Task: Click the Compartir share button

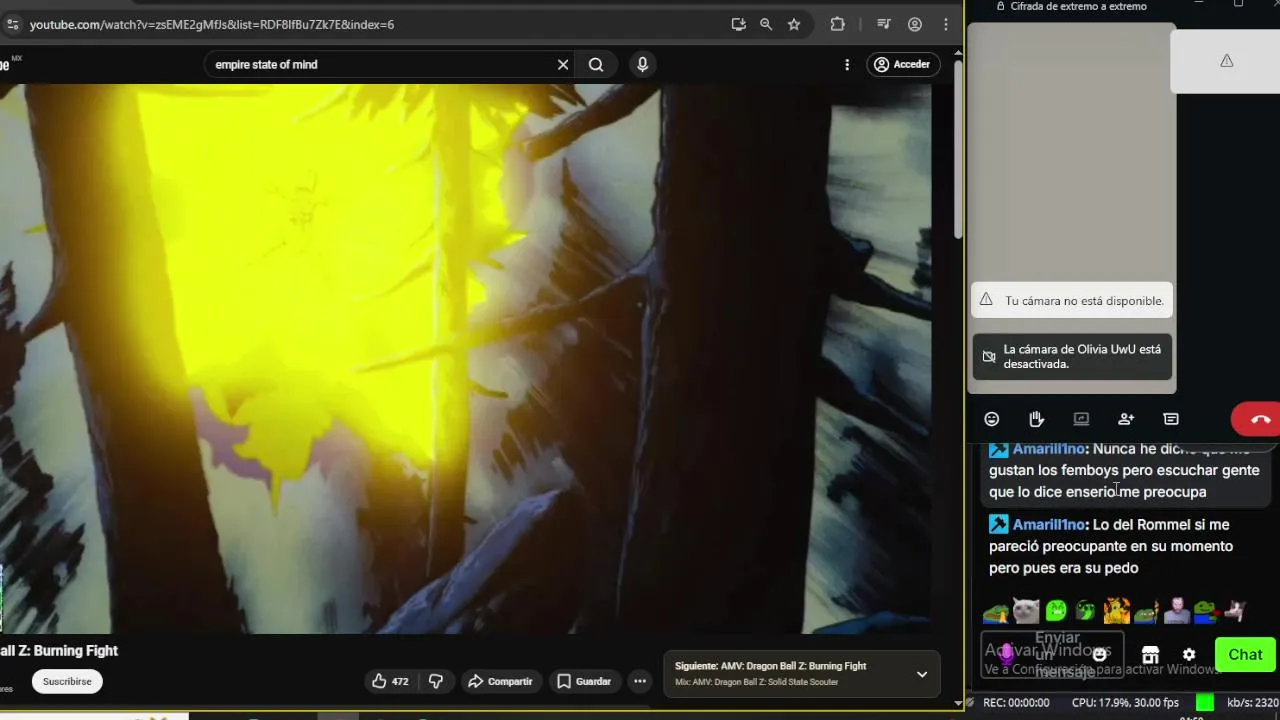Action: (500, 681)
